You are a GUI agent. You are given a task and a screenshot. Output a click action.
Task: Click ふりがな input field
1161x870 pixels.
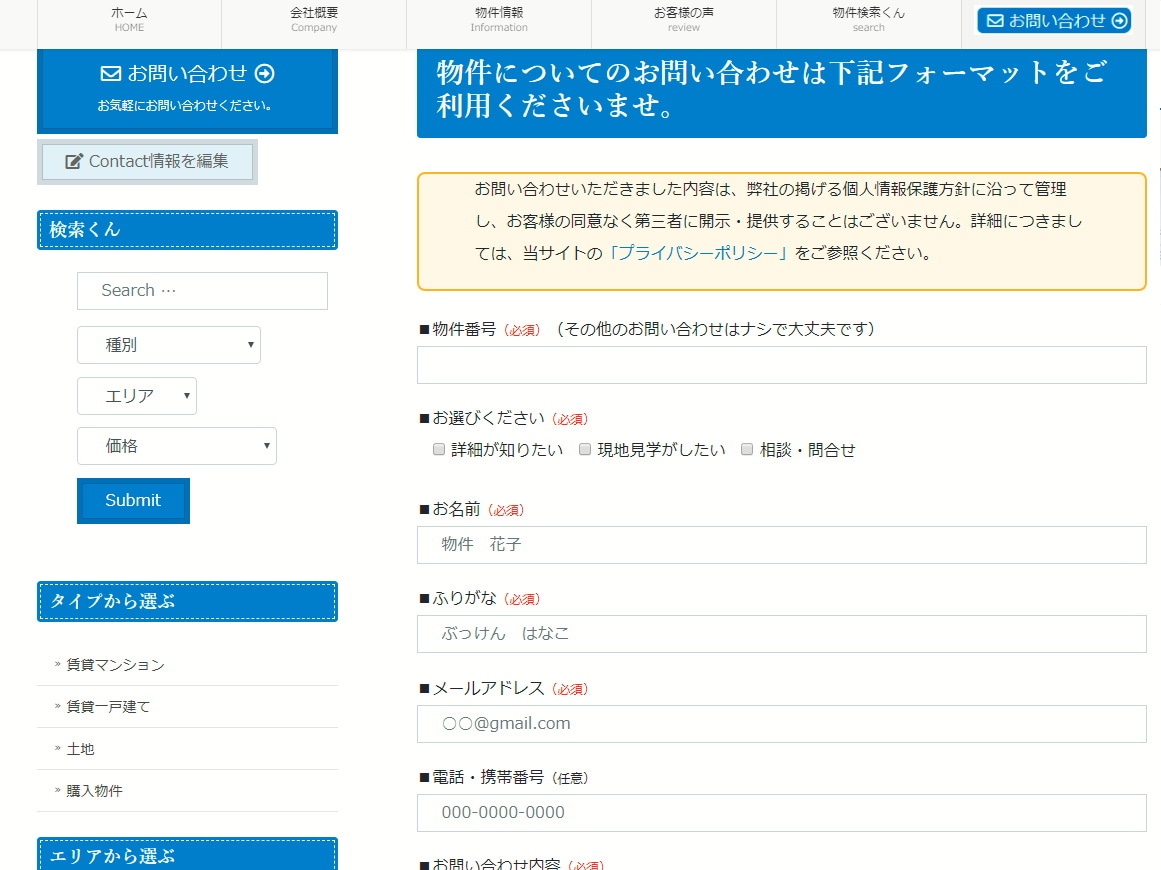pyautogui.click(x=782, y=634)
